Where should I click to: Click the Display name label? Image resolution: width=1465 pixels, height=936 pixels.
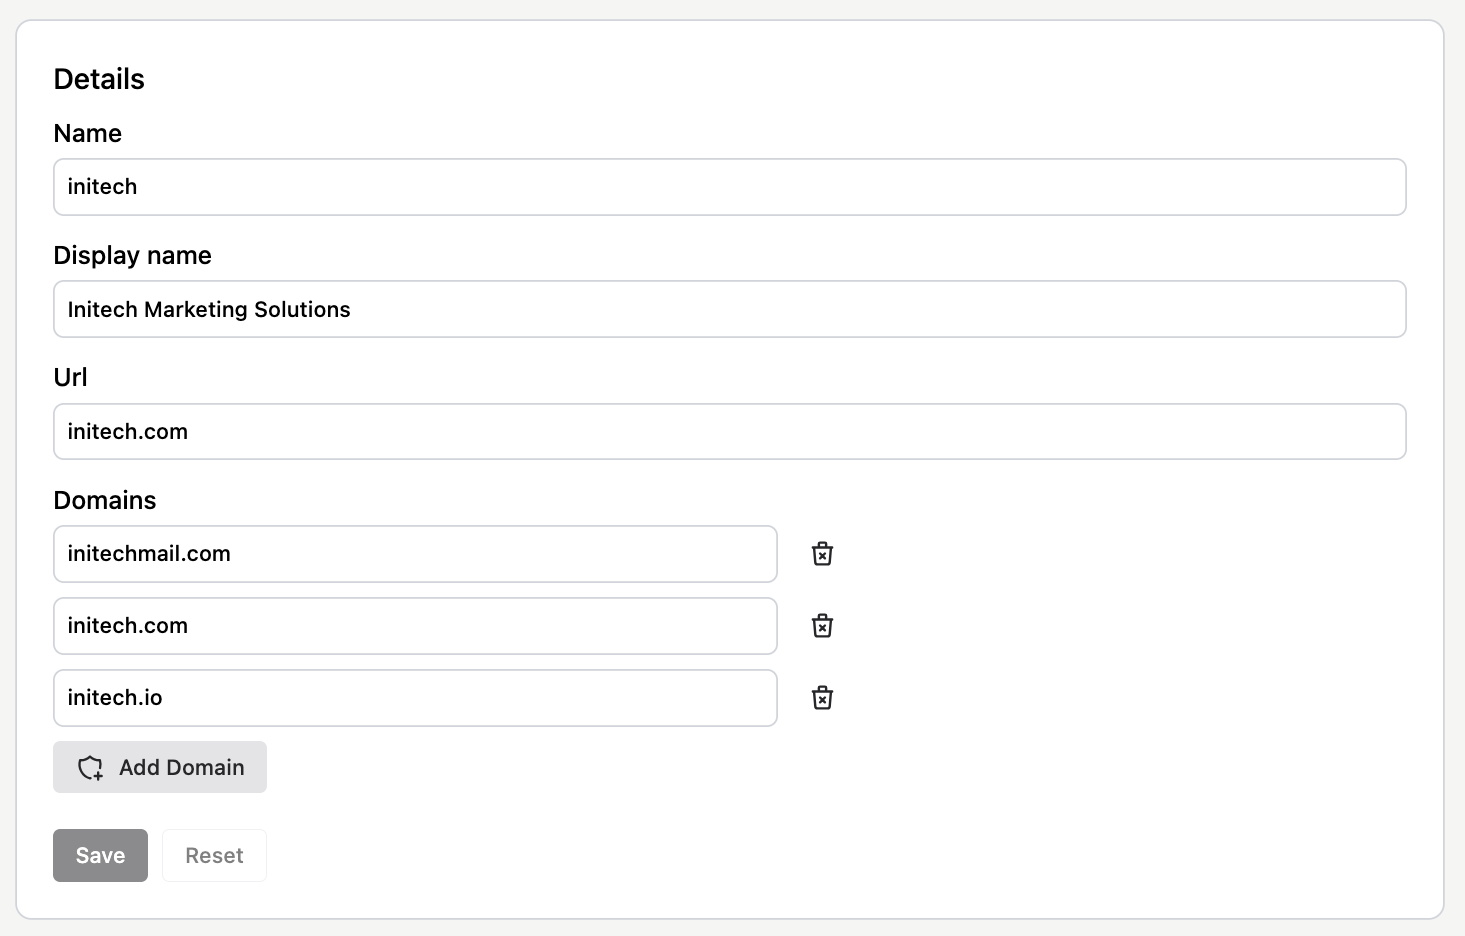coord(132,255)
